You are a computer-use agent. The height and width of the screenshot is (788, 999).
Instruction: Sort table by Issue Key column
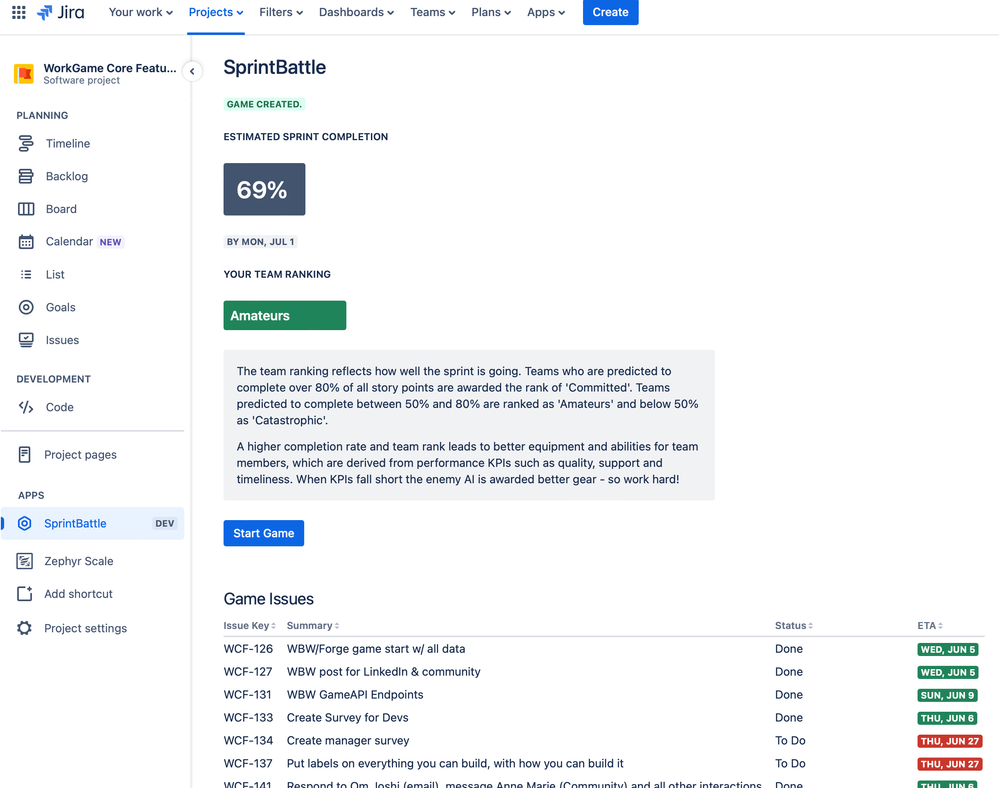249,626
